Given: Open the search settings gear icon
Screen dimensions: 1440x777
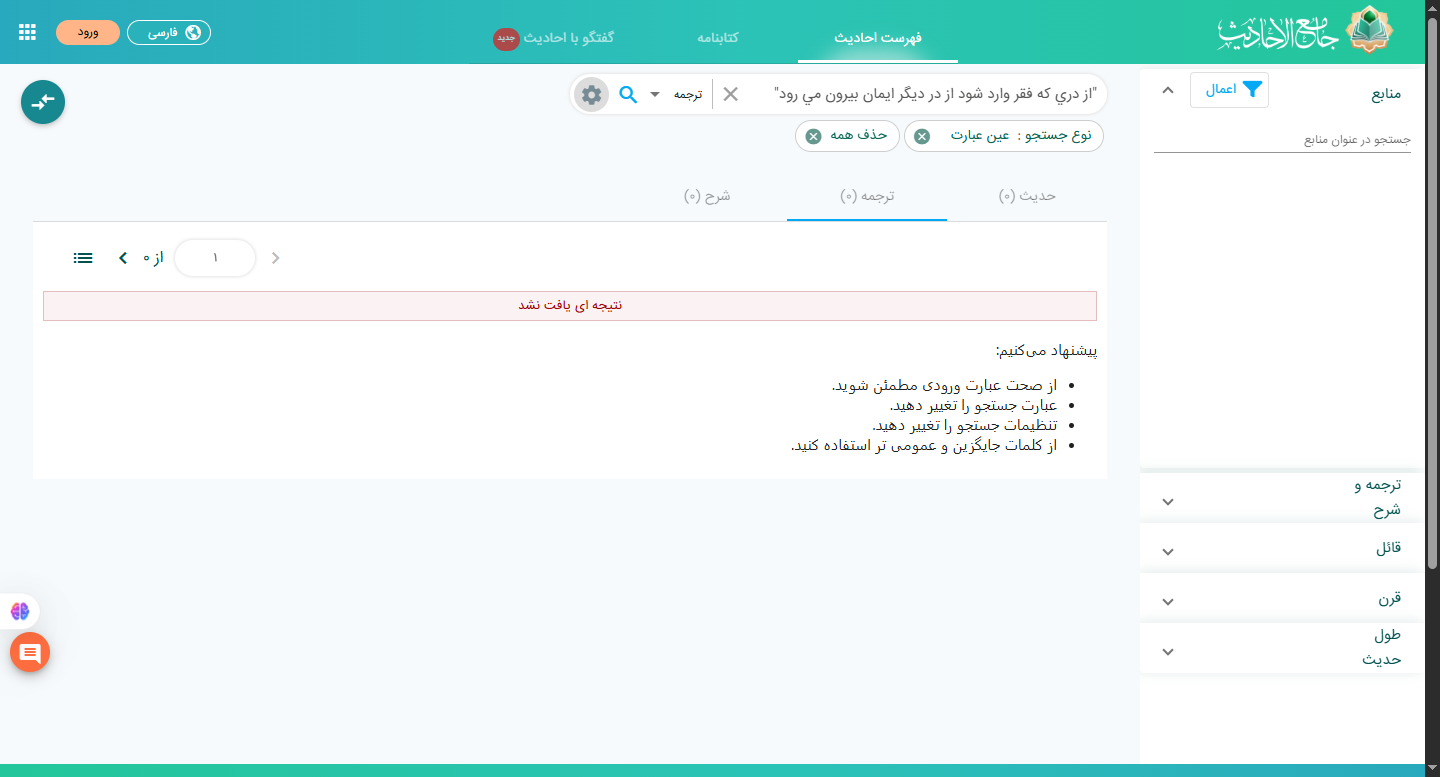Looking at the screenshot, I should point(591,94).
